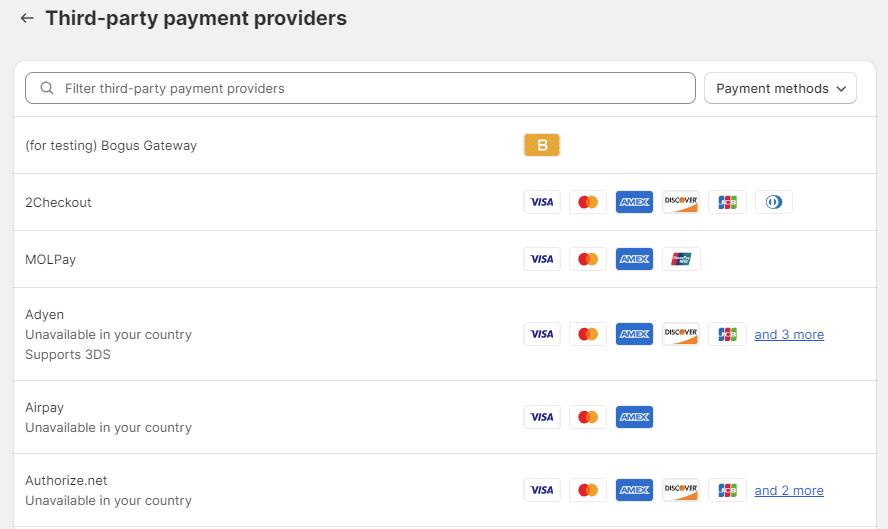Open the Payment methods dropdown
888x529 pixels.
780,88
